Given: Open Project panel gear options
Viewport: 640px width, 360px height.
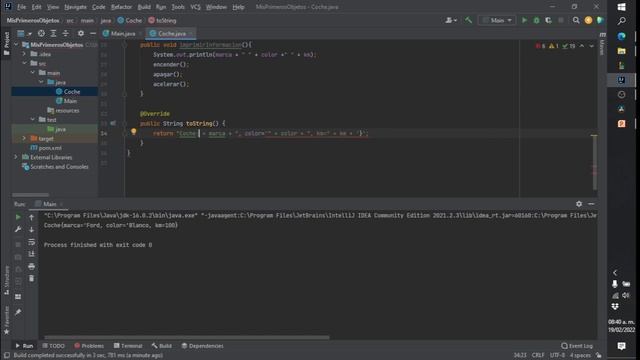Looking at the screenshot, I should (81, 33).
